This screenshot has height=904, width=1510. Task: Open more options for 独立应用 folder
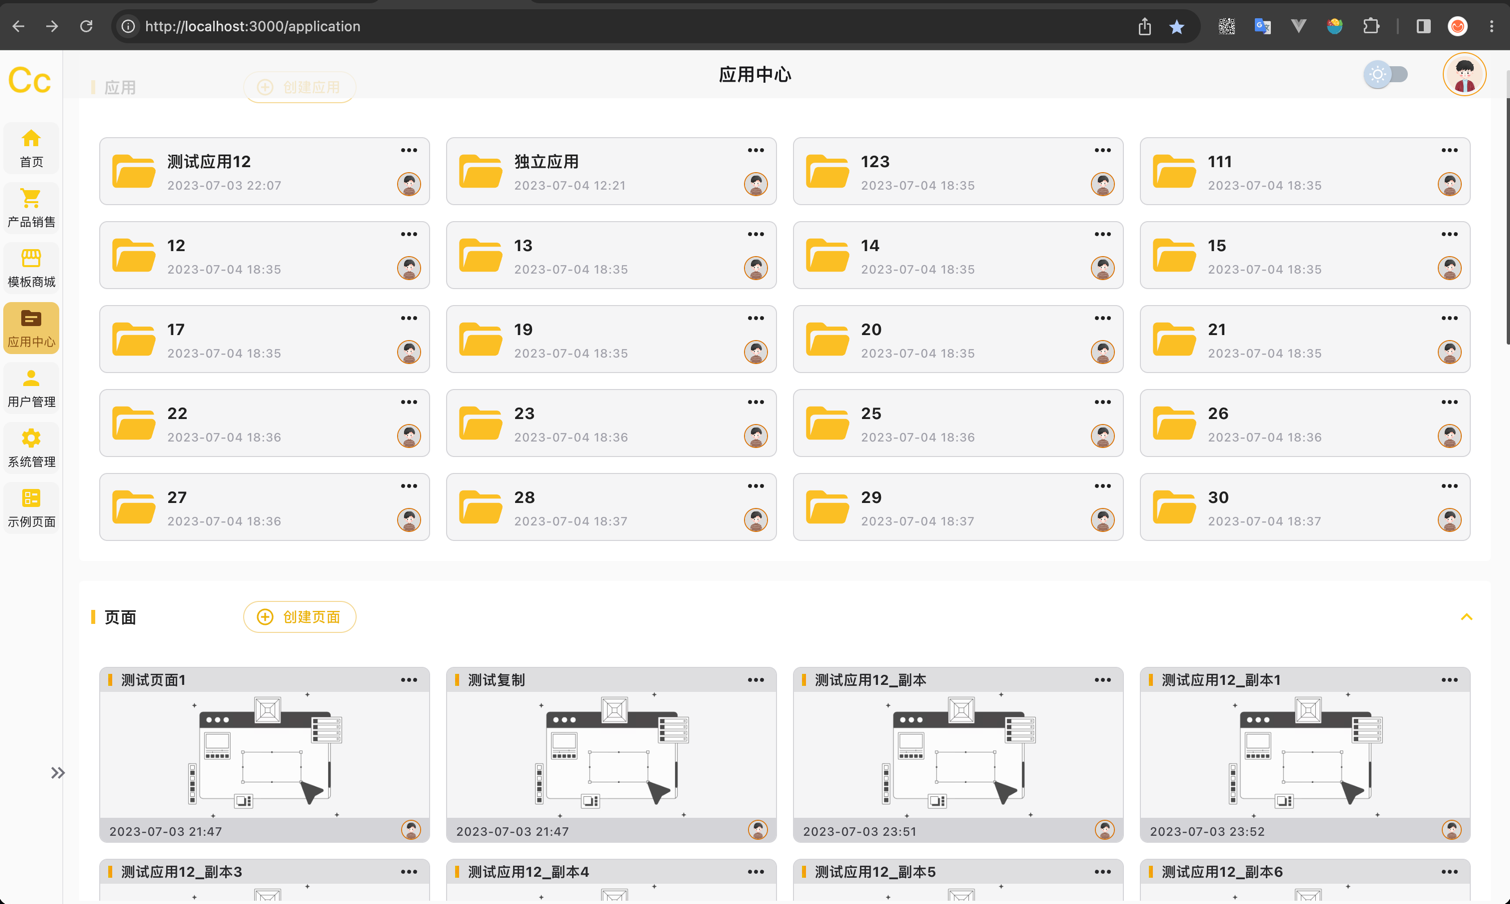coord(756,150)
